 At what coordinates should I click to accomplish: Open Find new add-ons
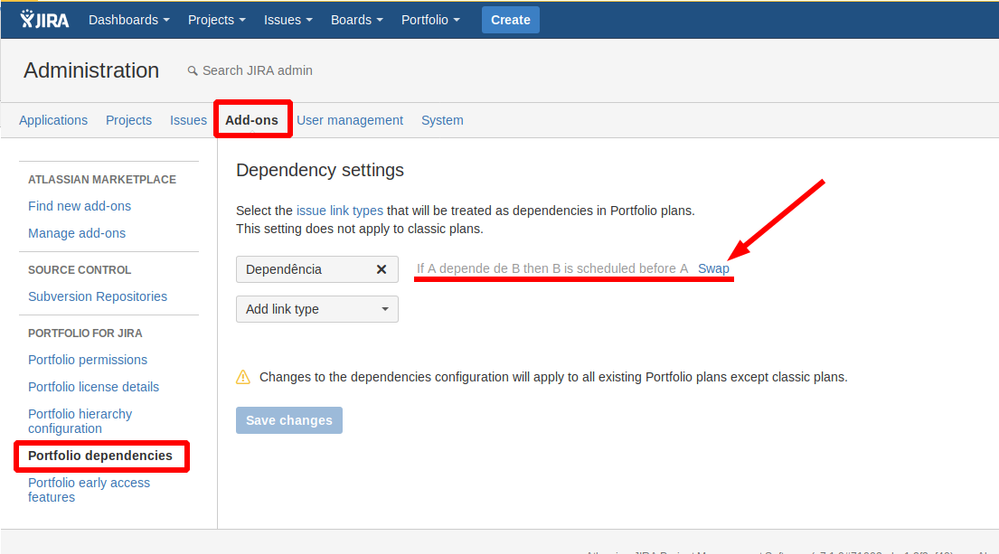click(x=80, y=206)
